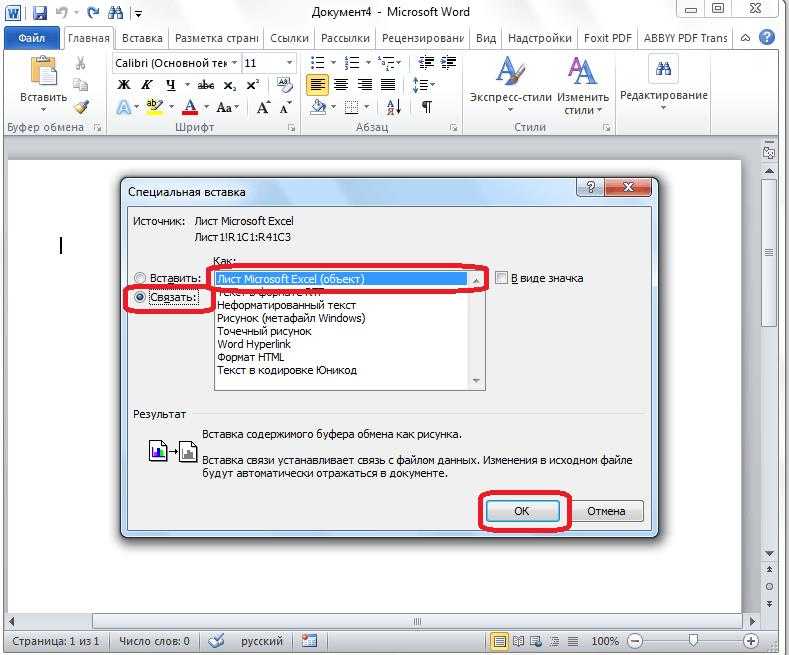Image resolution: width=789 pixels, height=655 pixels.
Task: Check the 'В виде значка' checkbox
Action: (x=501, y=278)
